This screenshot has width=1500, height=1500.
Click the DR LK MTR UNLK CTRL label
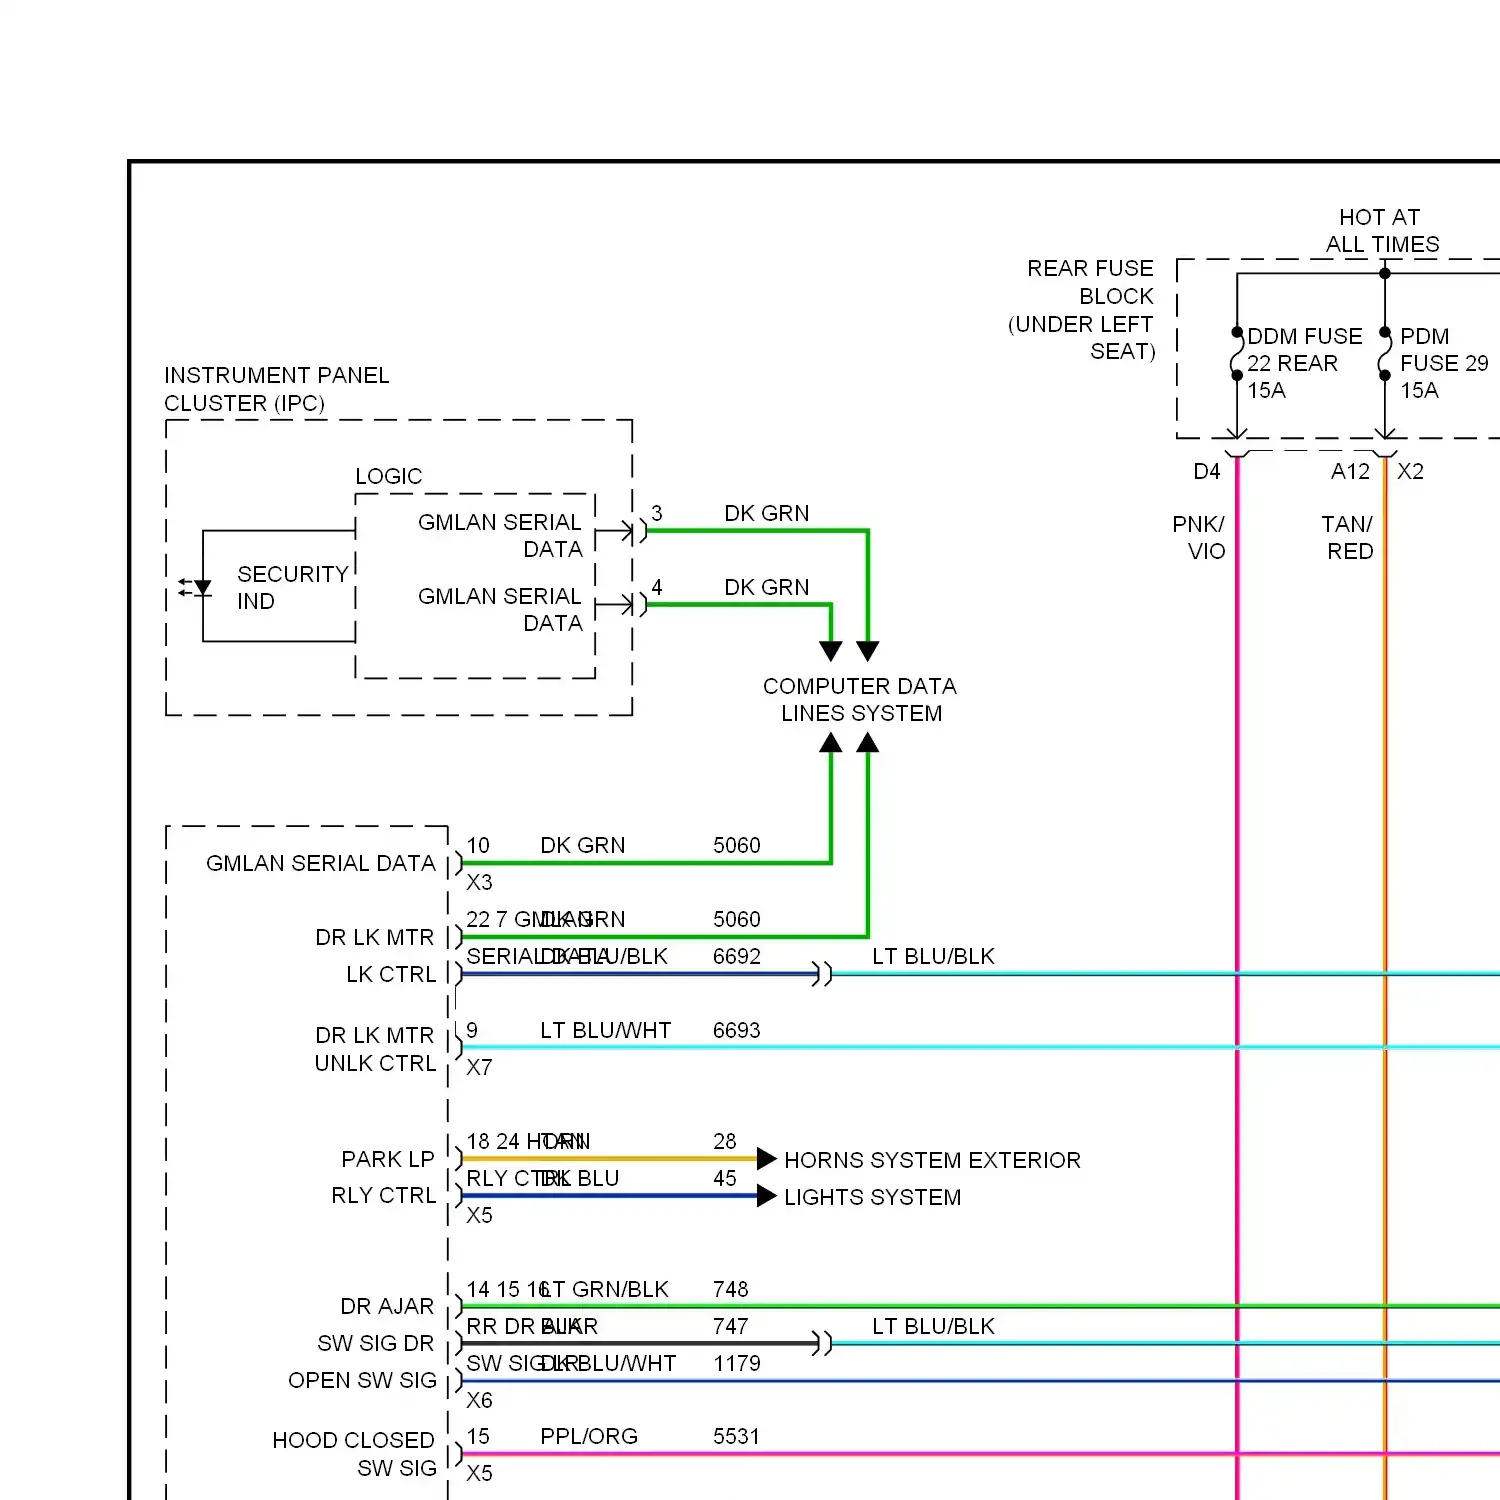375,1049
